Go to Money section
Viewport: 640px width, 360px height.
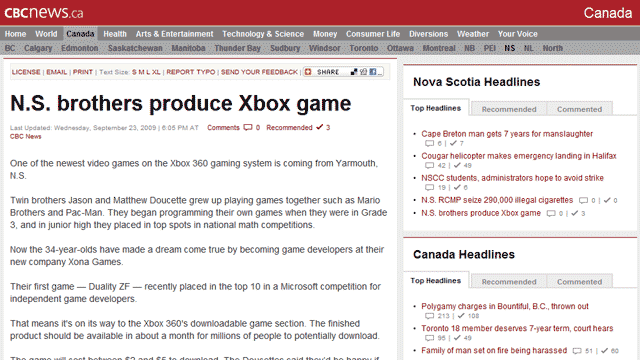(325, 34)
